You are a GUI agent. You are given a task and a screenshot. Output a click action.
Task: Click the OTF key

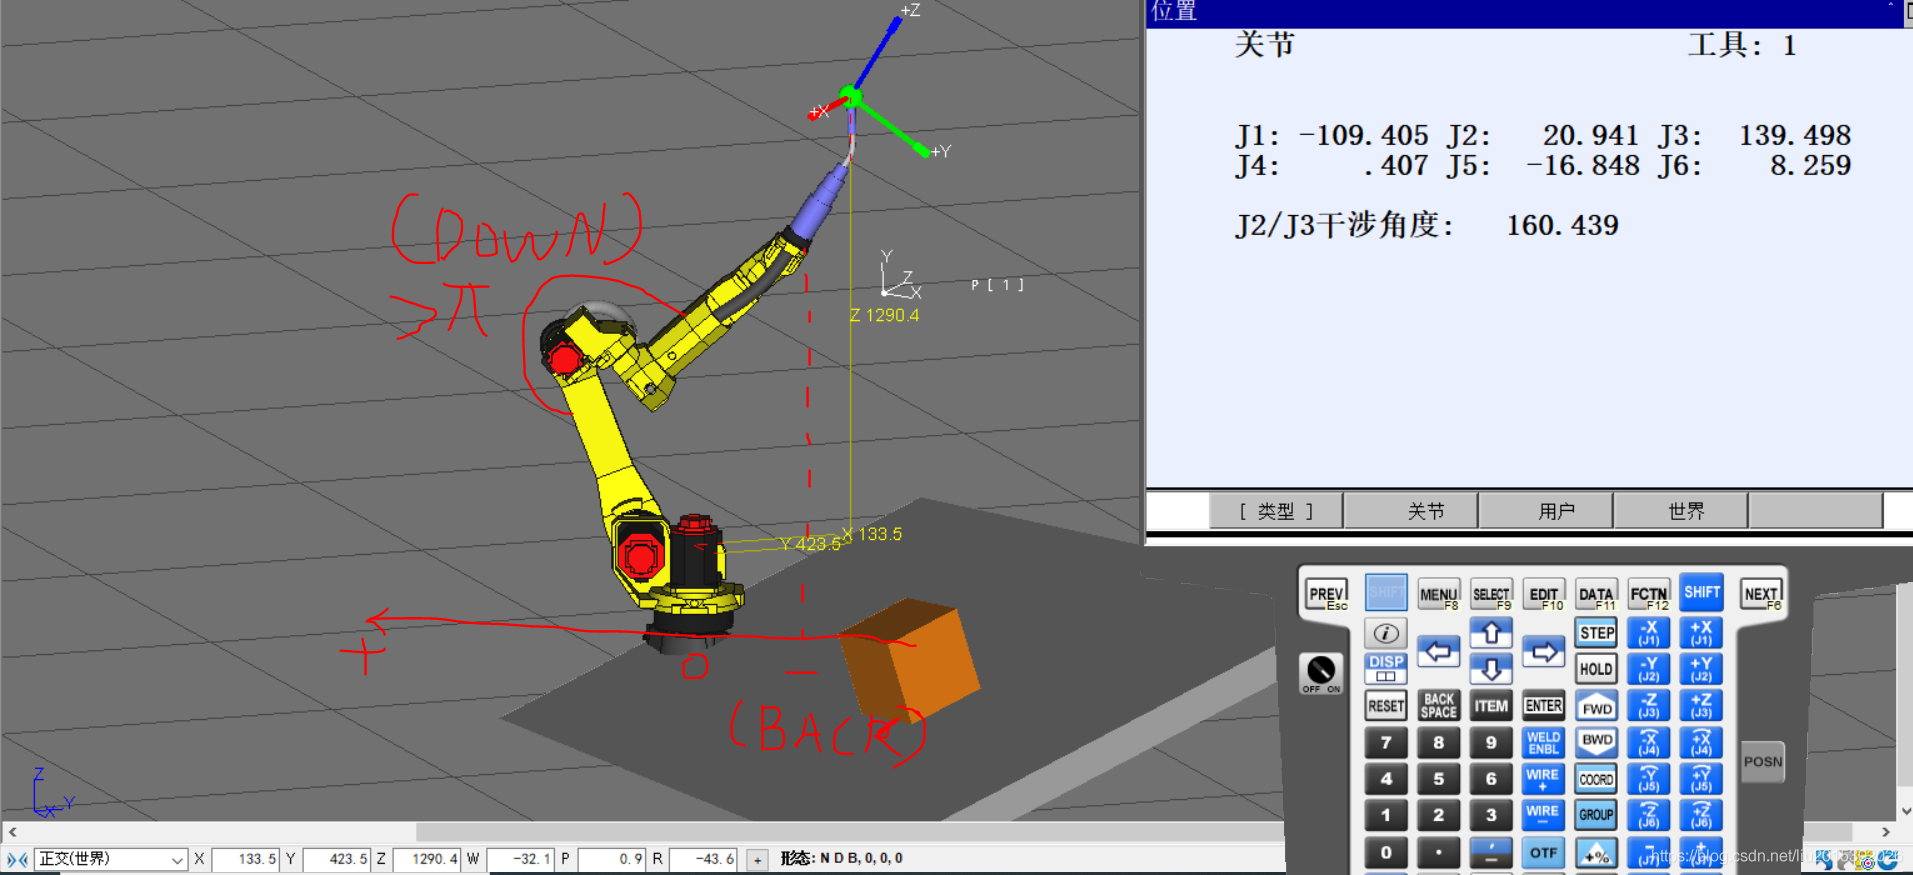point(1543,852)
